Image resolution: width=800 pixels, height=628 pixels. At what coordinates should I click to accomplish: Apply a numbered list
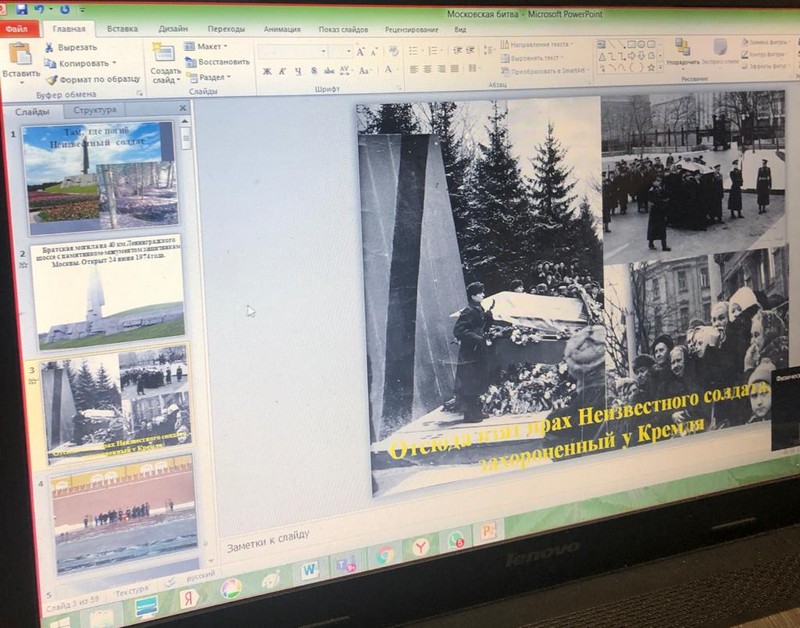coord(434,51)
